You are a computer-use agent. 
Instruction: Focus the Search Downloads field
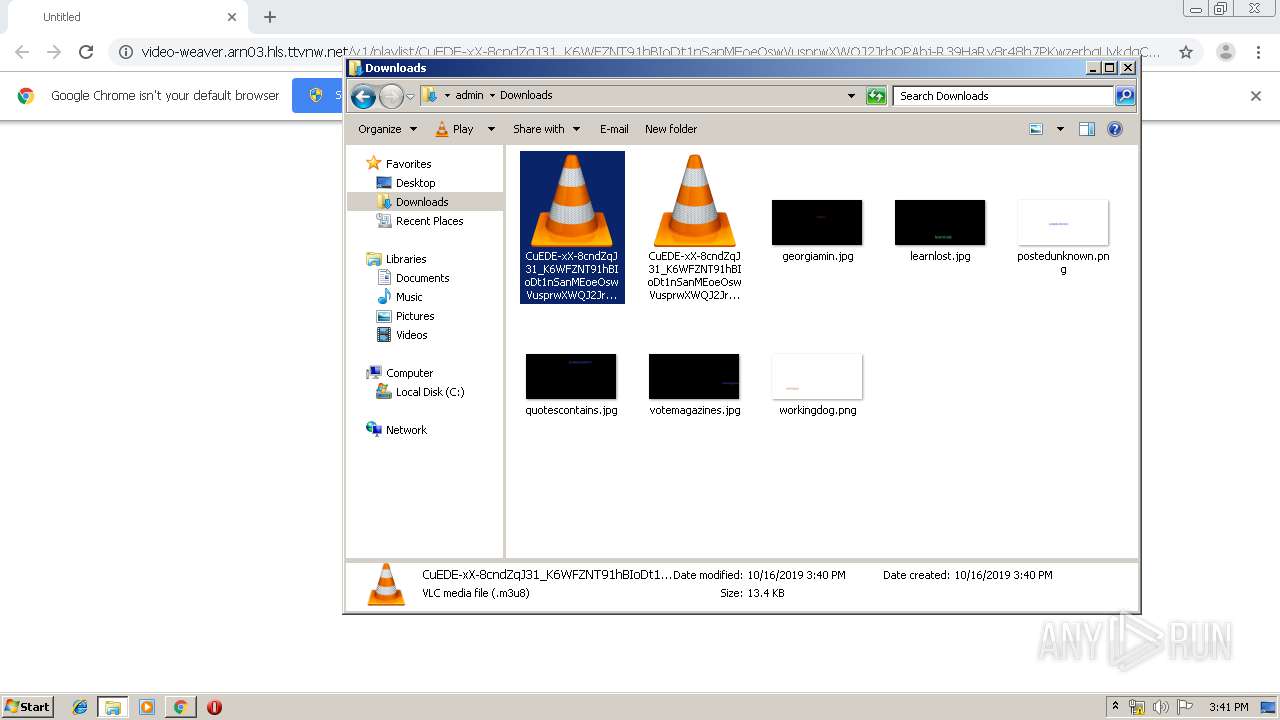1004,96
